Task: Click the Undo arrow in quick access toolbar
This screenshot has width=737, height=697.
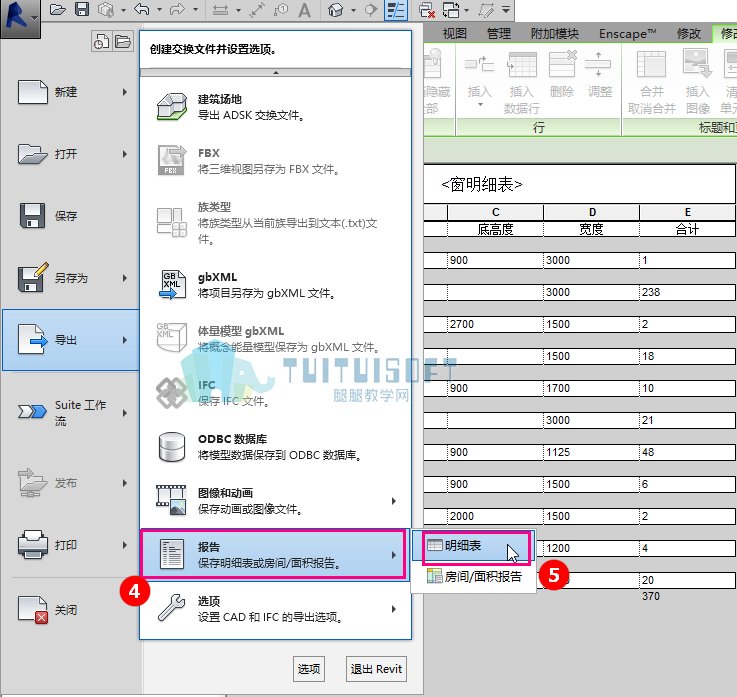Action: [141, 9]
